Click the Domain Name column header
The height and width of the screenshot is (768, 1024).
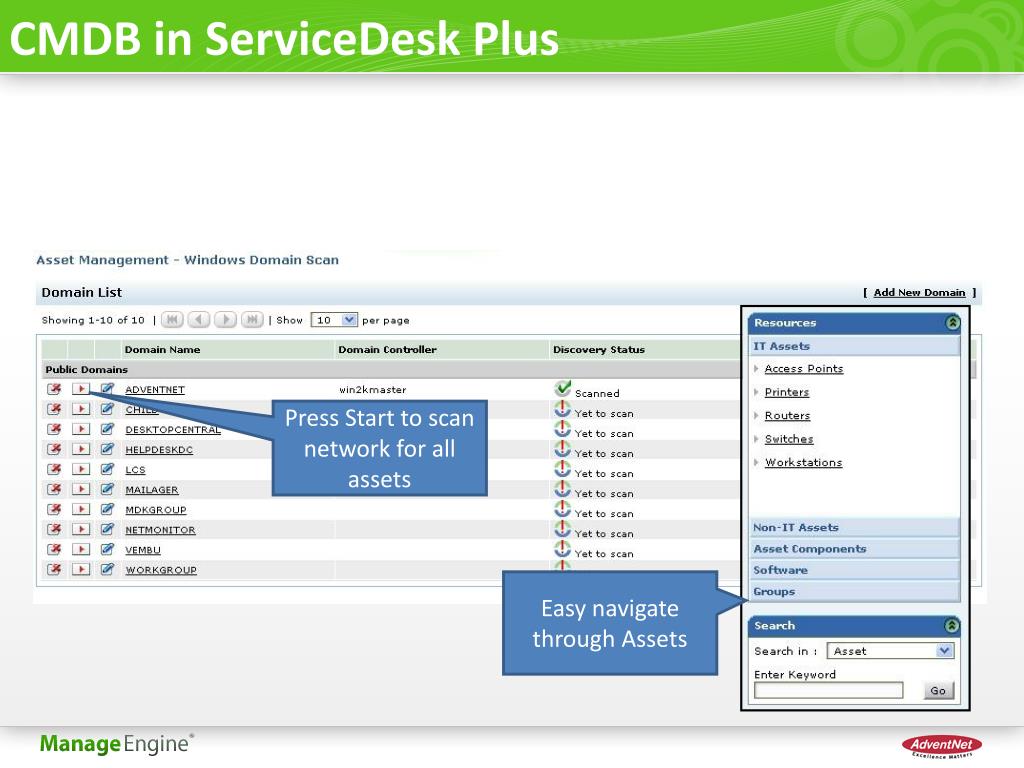point(162,349)
